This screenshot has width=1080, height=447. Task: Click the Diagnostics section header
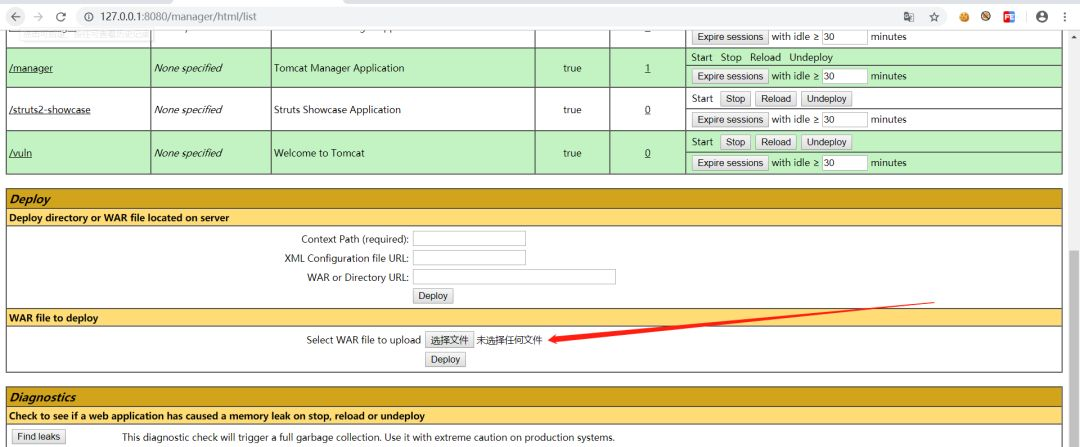coord(534,397)
